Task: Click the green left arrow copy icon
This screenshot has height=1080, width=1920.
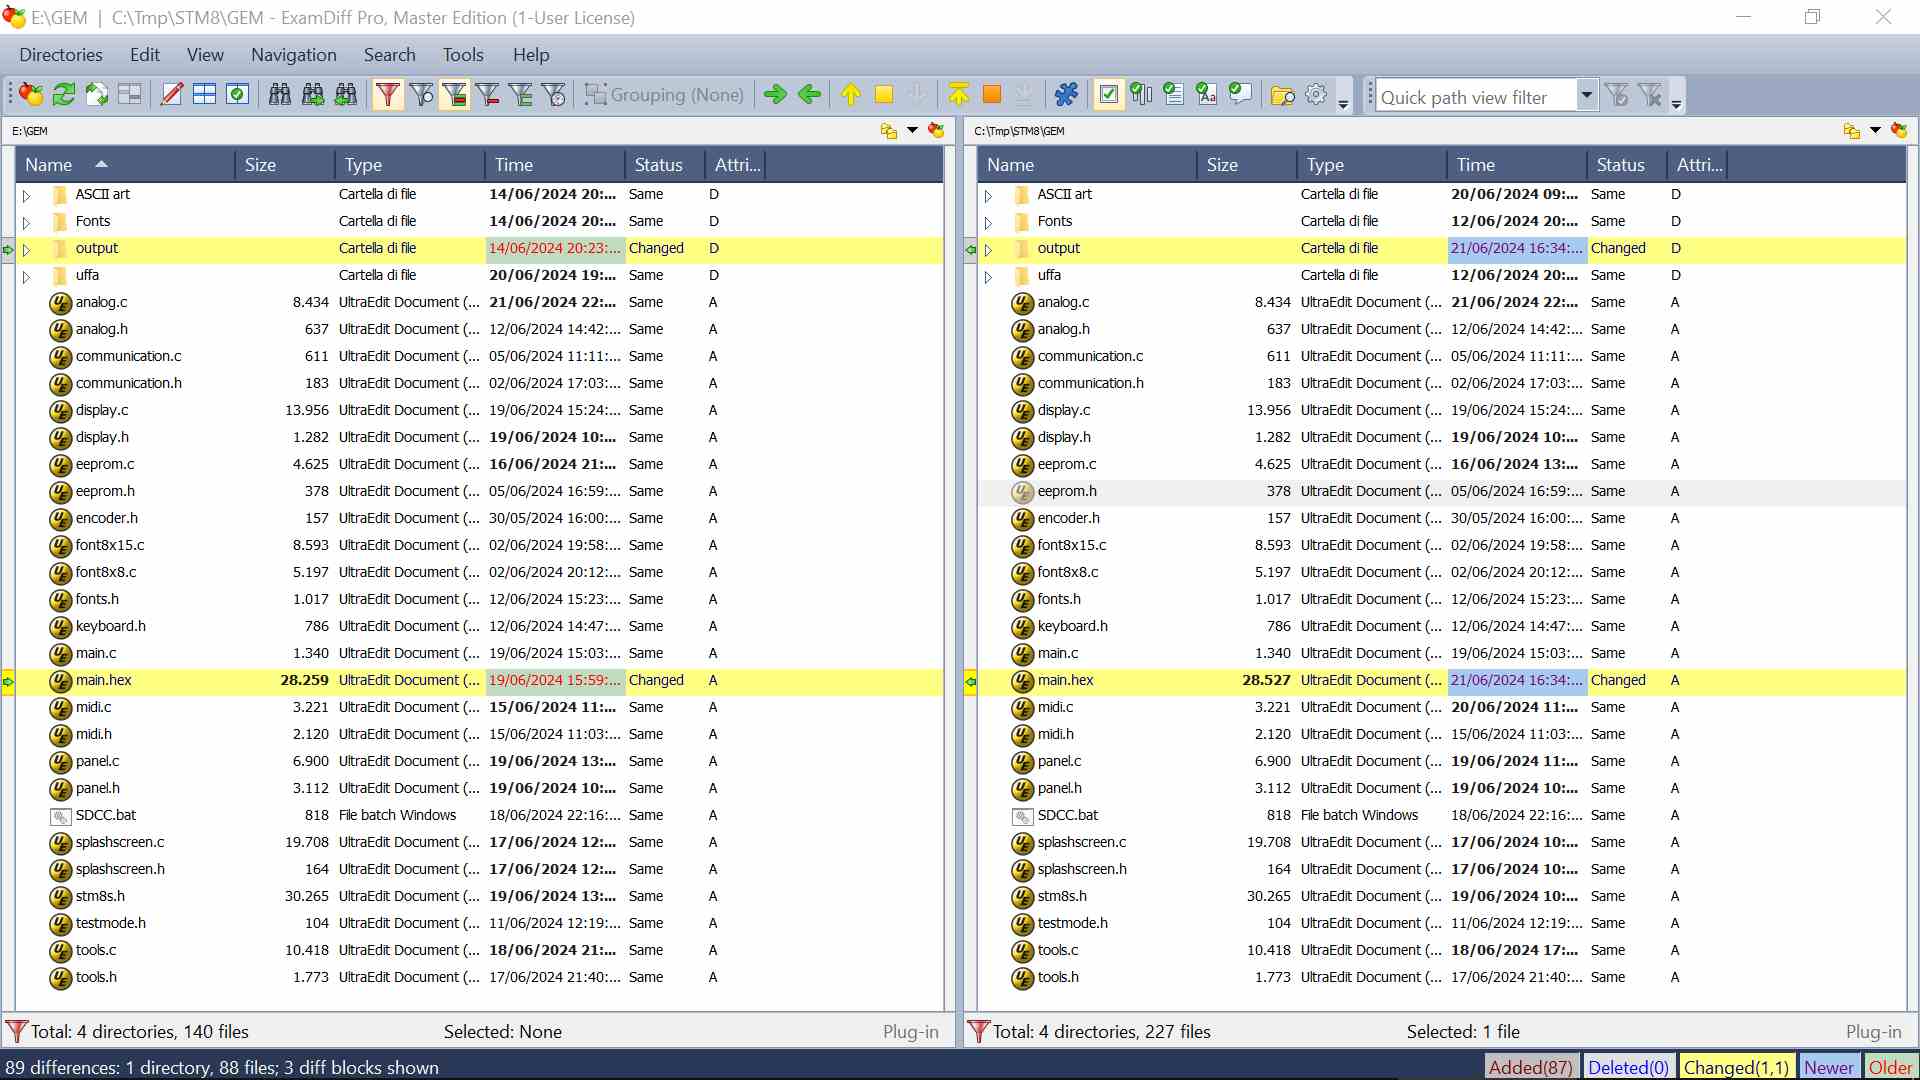Action: [809, 95]
